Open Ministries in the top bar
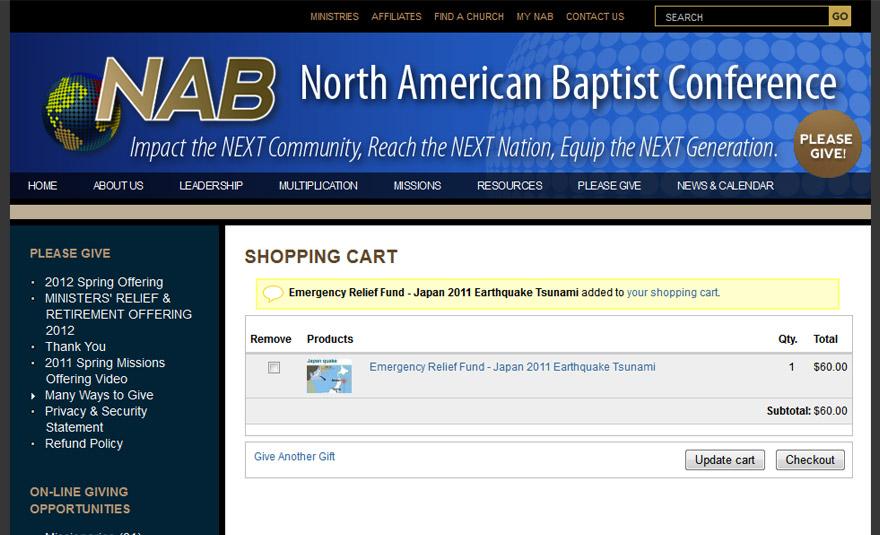Image resolution: width=880 pixels, height=535 pixels. point(334,17)
